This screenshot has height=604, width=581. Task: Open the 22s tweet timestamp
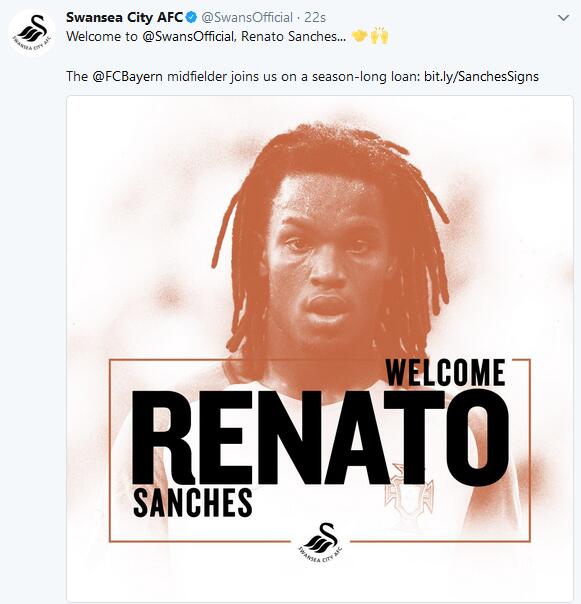coord(315,17)
